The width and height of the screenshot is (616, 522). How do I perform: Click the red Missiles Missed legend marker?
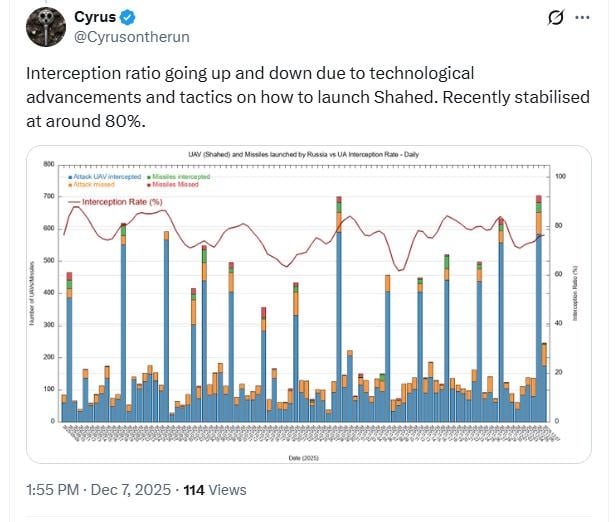pos(149,184)
